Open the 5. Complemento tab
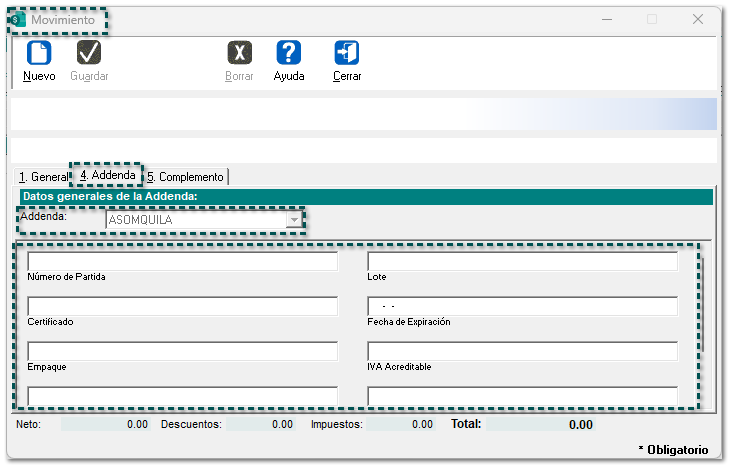Screen dimensions: 731x468 [x=185, y=177]
